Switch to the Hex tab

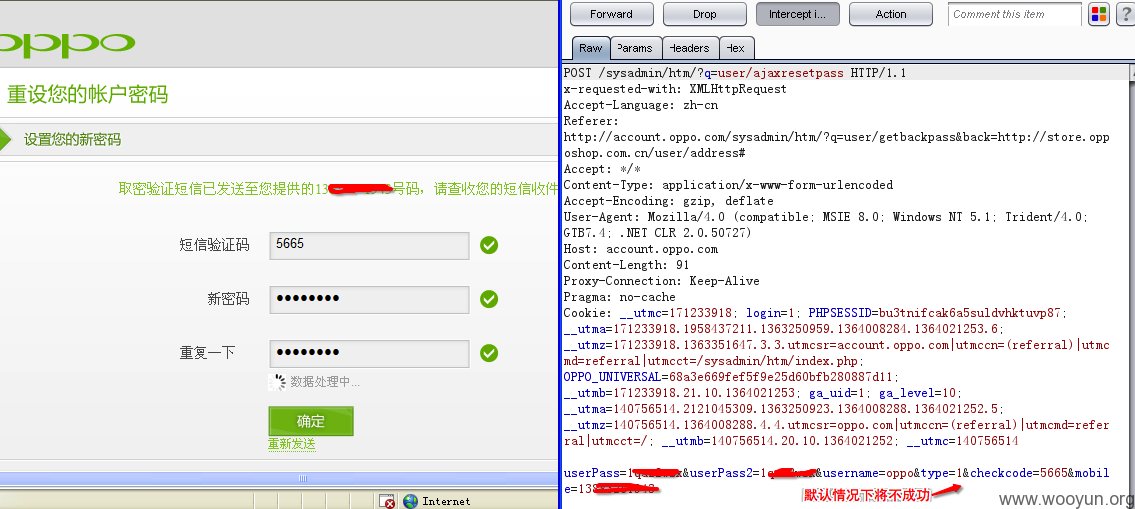click(x=736, y=49)
